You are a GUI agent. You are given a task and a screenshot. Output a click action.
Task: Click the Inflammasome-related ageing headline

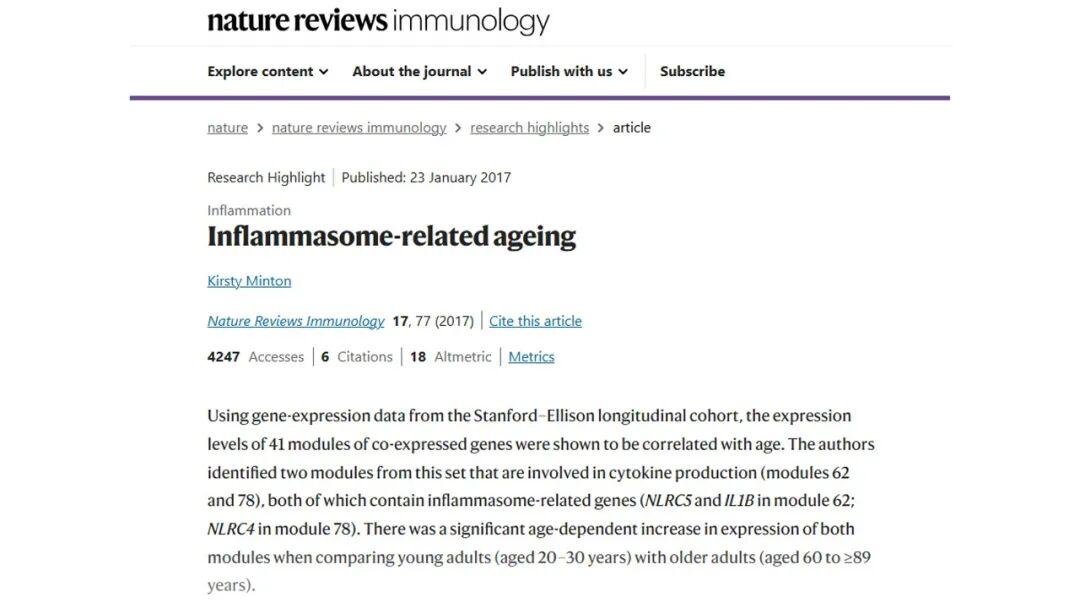point(391,237)
